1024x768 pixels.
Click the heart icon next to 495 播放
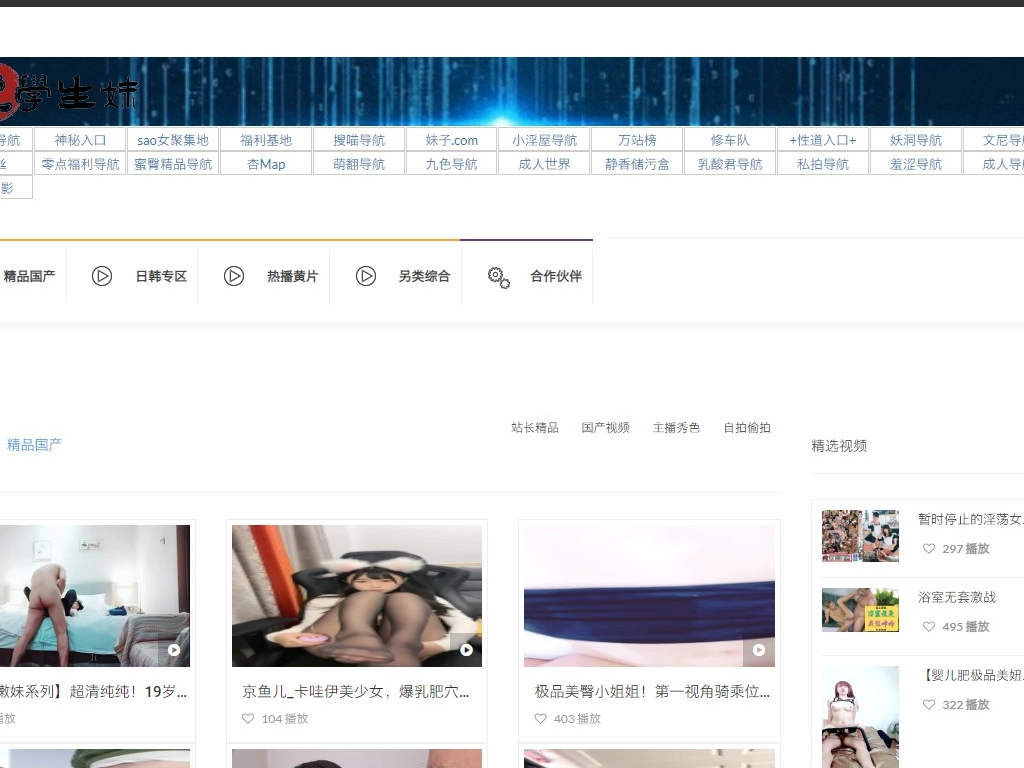pos(929,626)
